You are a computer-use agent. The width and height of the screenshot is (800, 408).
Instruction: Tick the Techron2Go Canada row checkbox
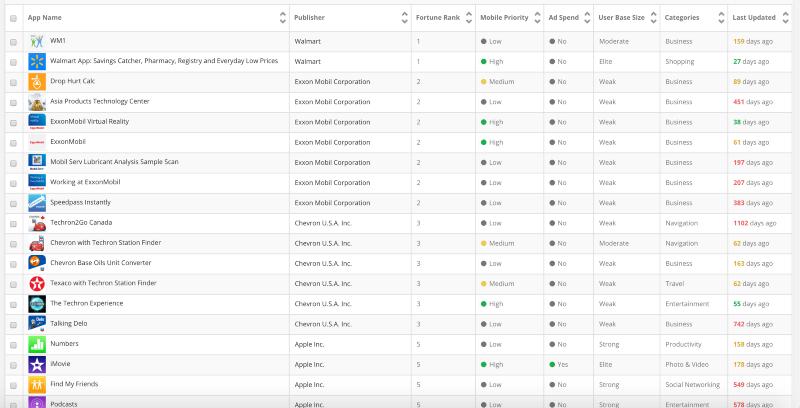[13, 224]
